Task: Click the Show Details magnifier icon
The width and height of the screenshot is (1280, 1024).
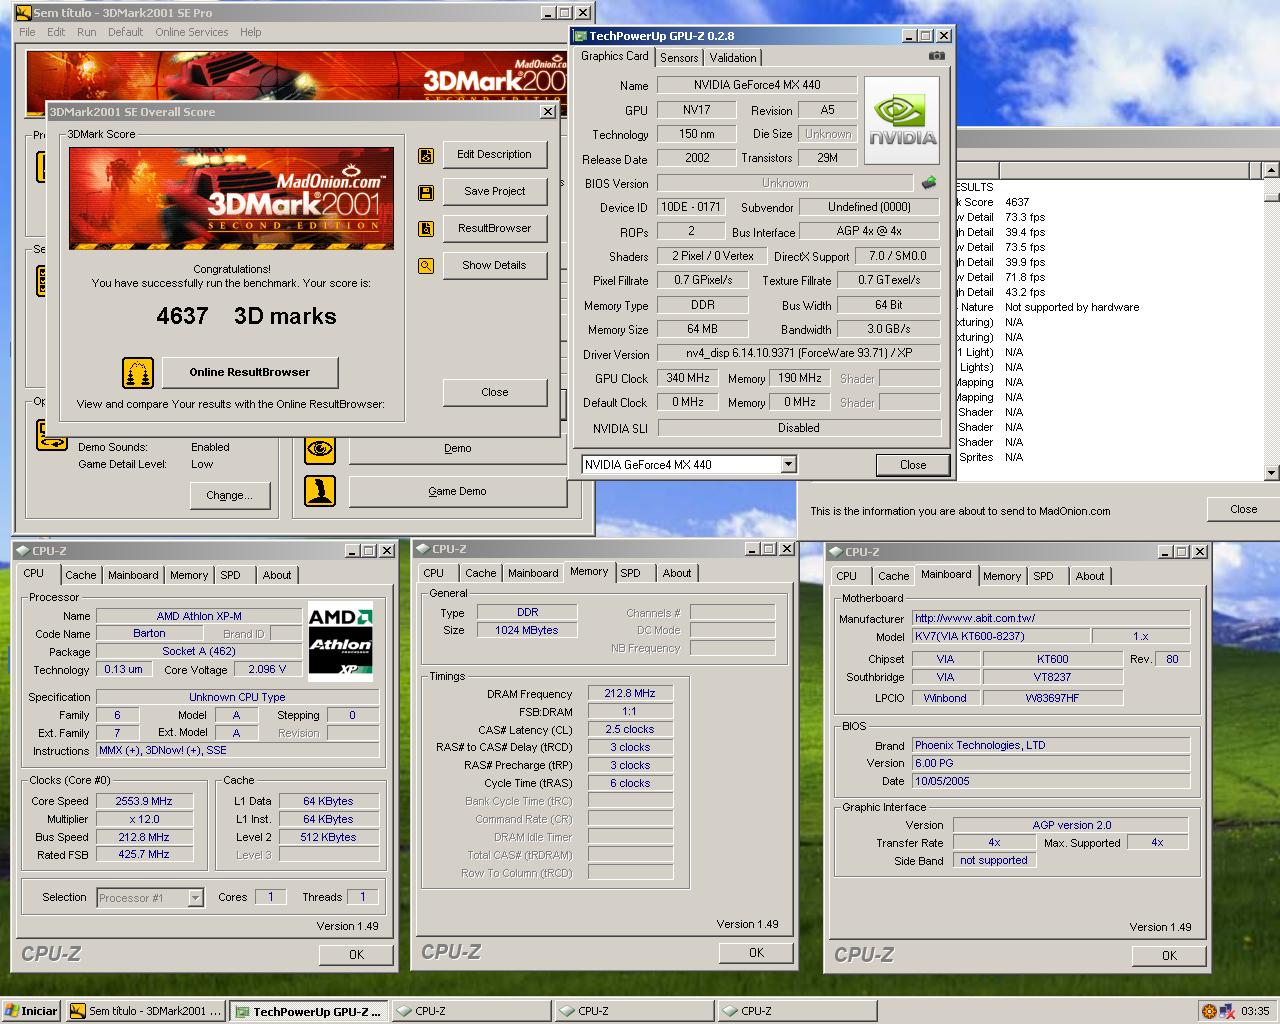Action: click(x=426, y=266)
